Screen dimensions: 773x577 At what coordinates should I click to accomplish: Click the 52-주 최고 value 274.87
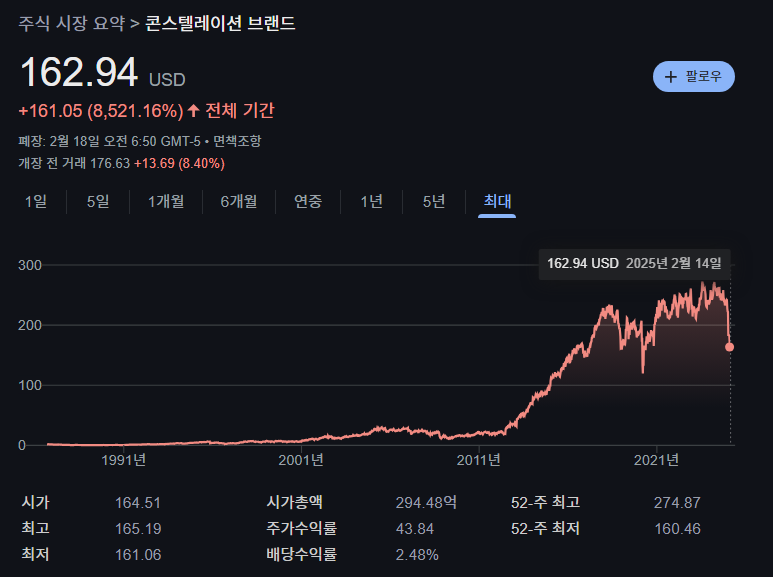click(x=677, y=503)
